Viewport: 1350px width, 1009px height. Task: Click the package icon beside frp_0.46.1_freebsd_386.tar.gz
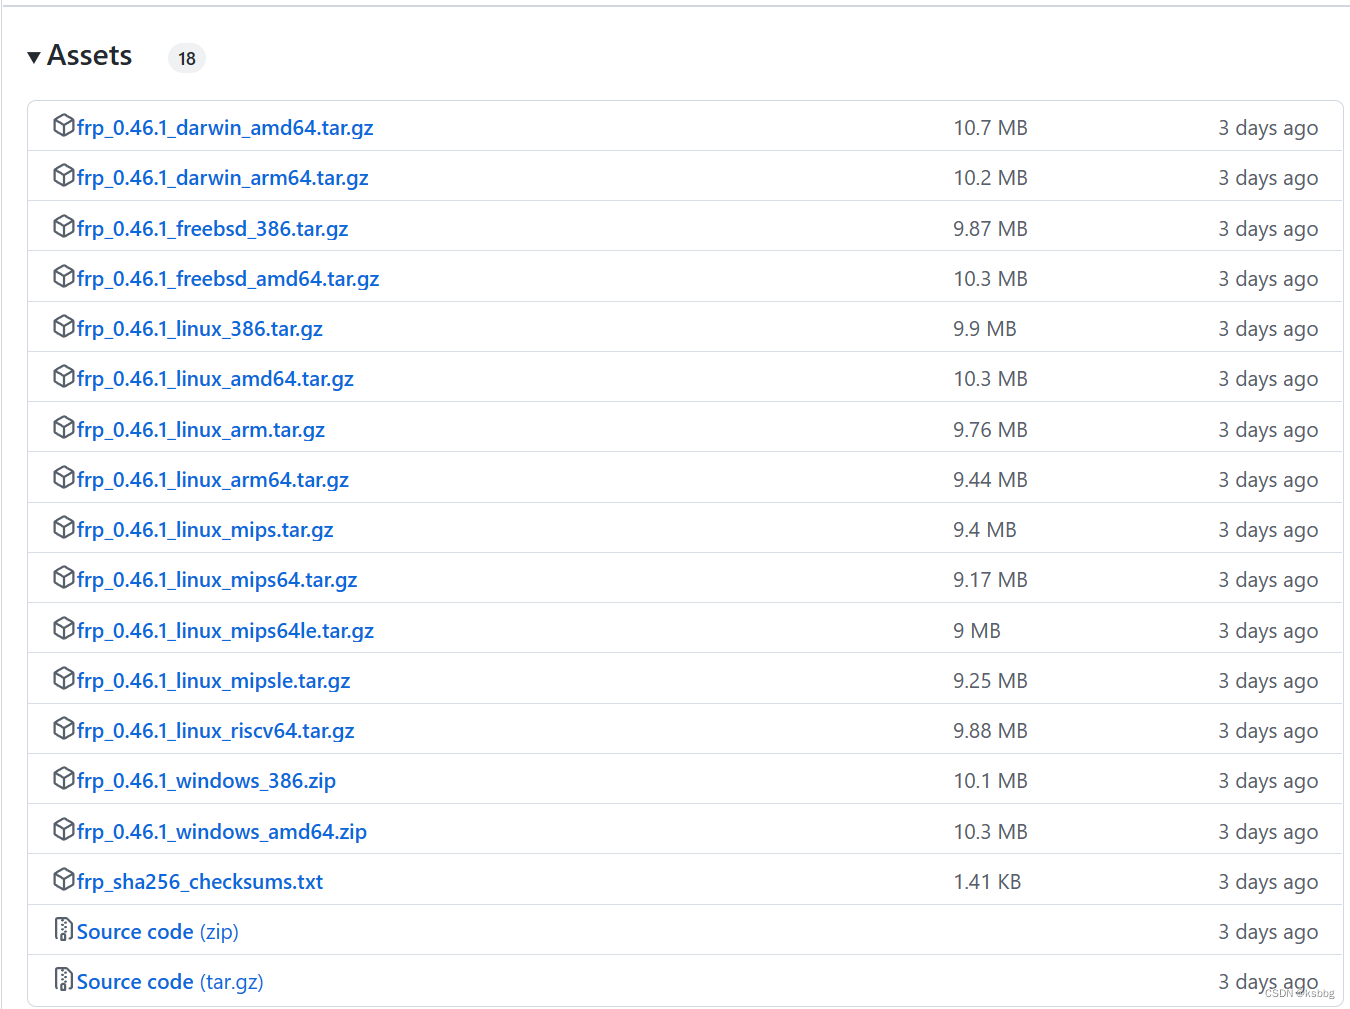tap(64, 226)
